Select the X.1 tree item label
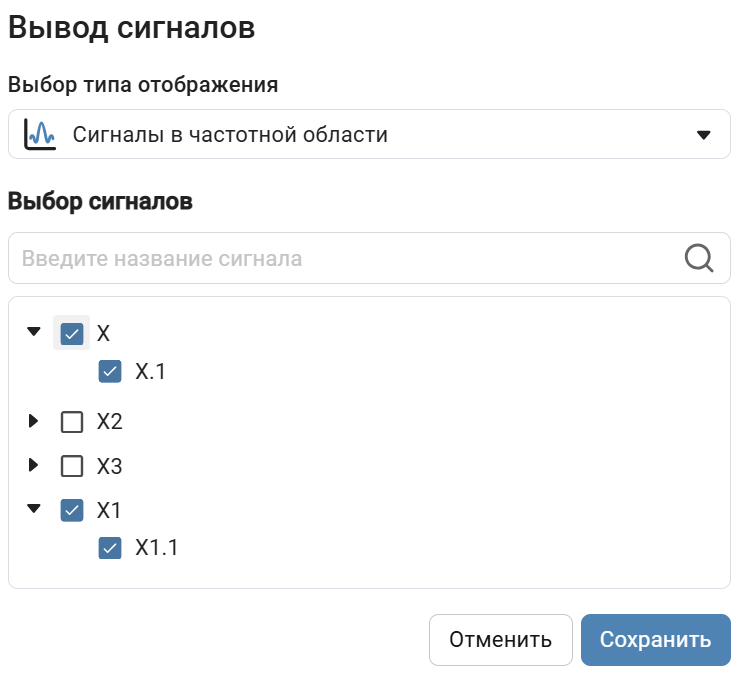Screen dimensions: 745x683 [x=150, y=372]
